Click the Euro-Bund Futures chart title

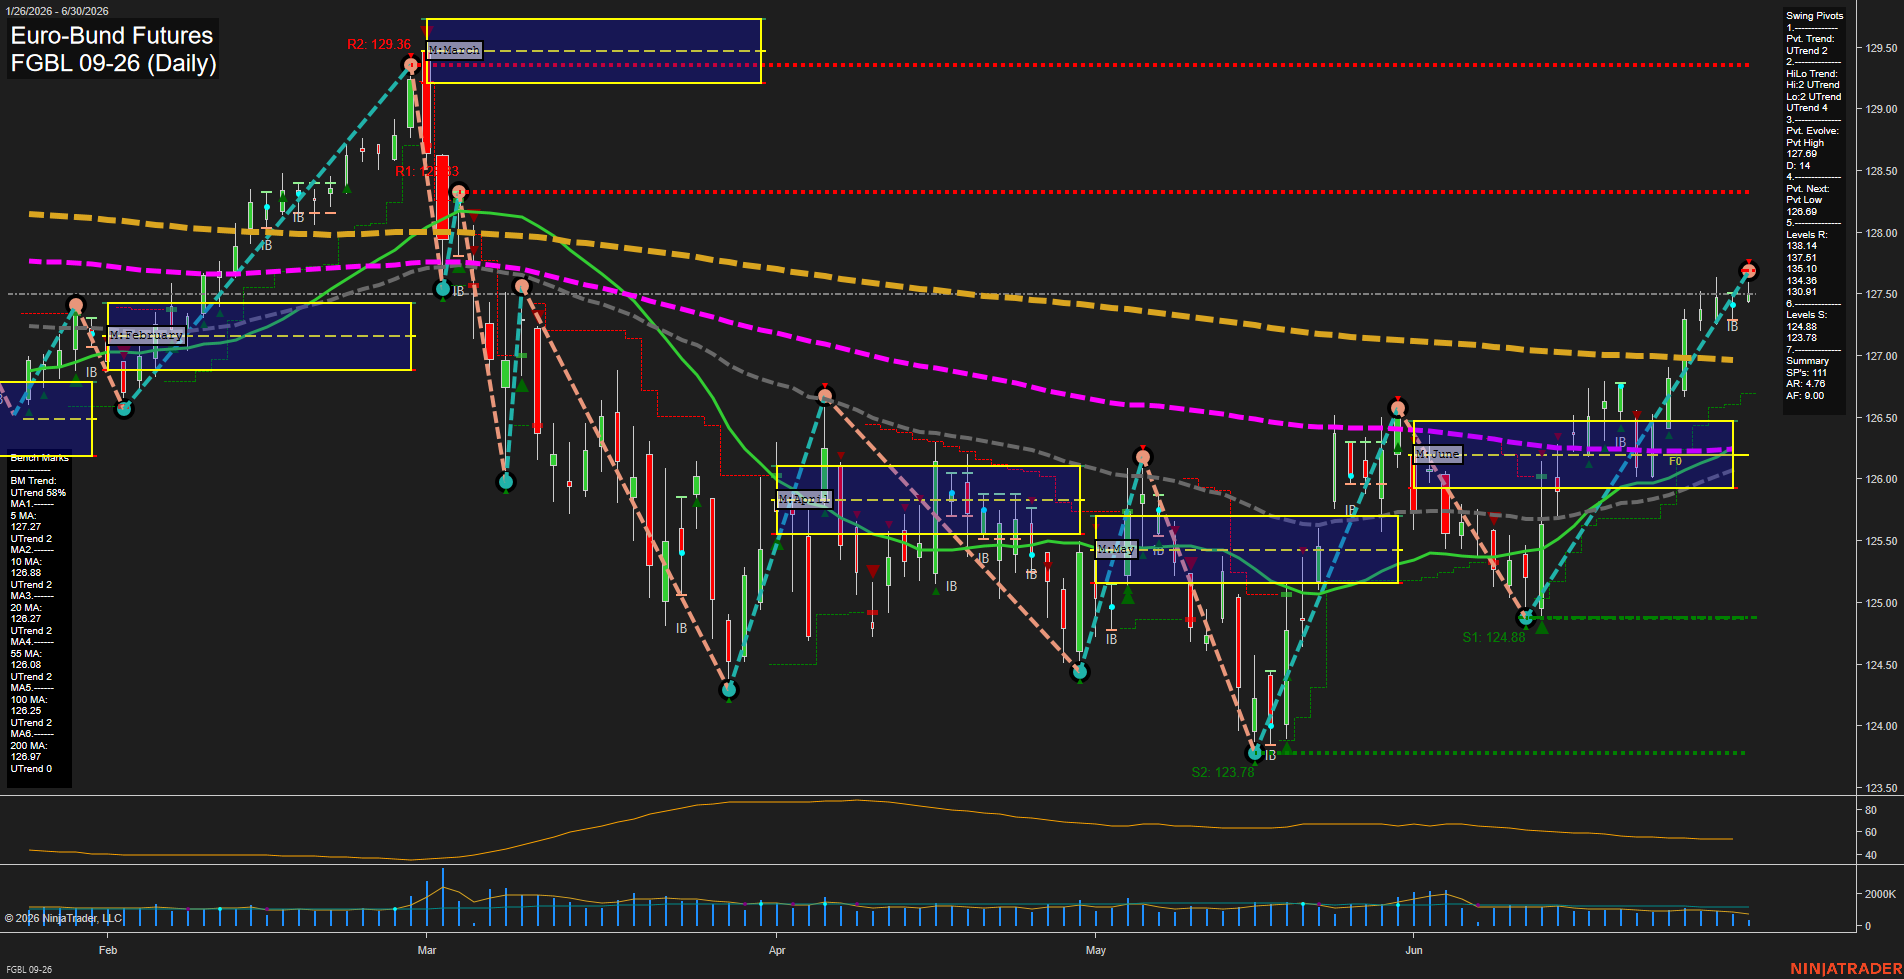click(x=112, y=35)
